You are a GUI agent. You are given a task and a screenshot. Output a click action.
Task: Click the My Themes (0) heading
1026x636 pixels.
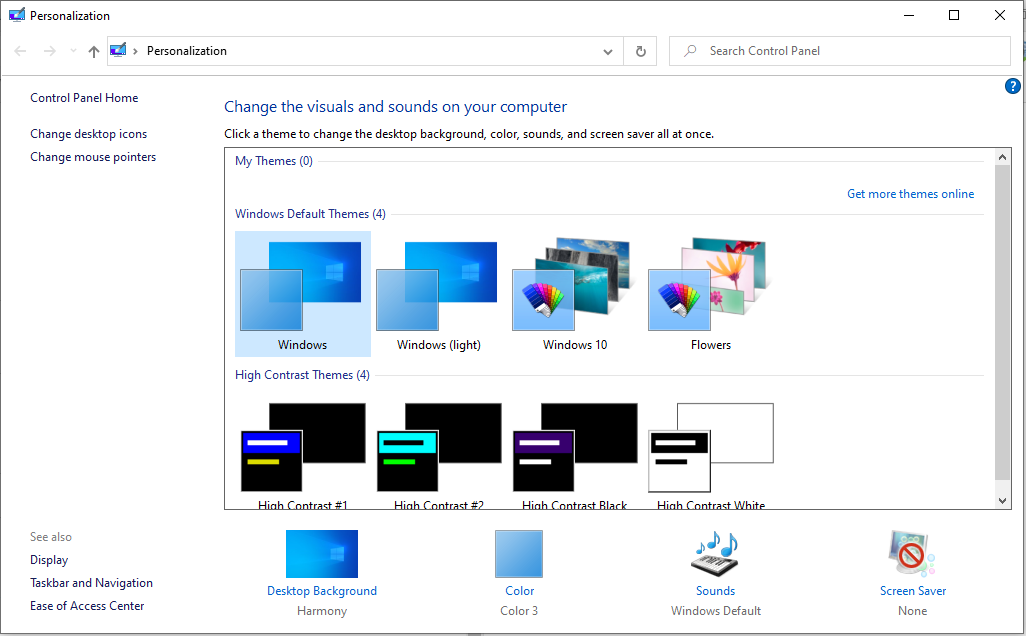tap(274, 161)
